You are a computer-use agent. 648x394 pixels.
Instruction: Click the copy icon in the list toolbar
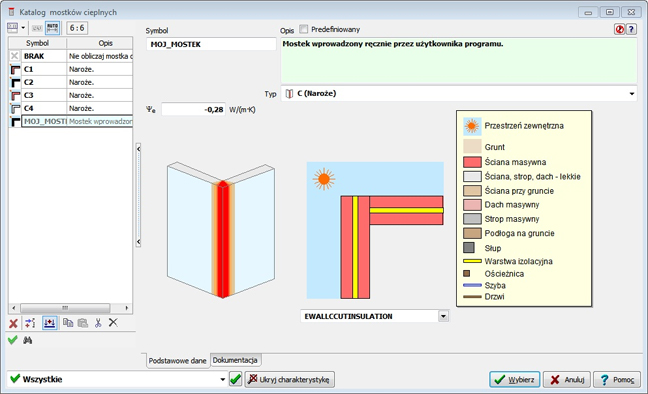click(68, 323)
